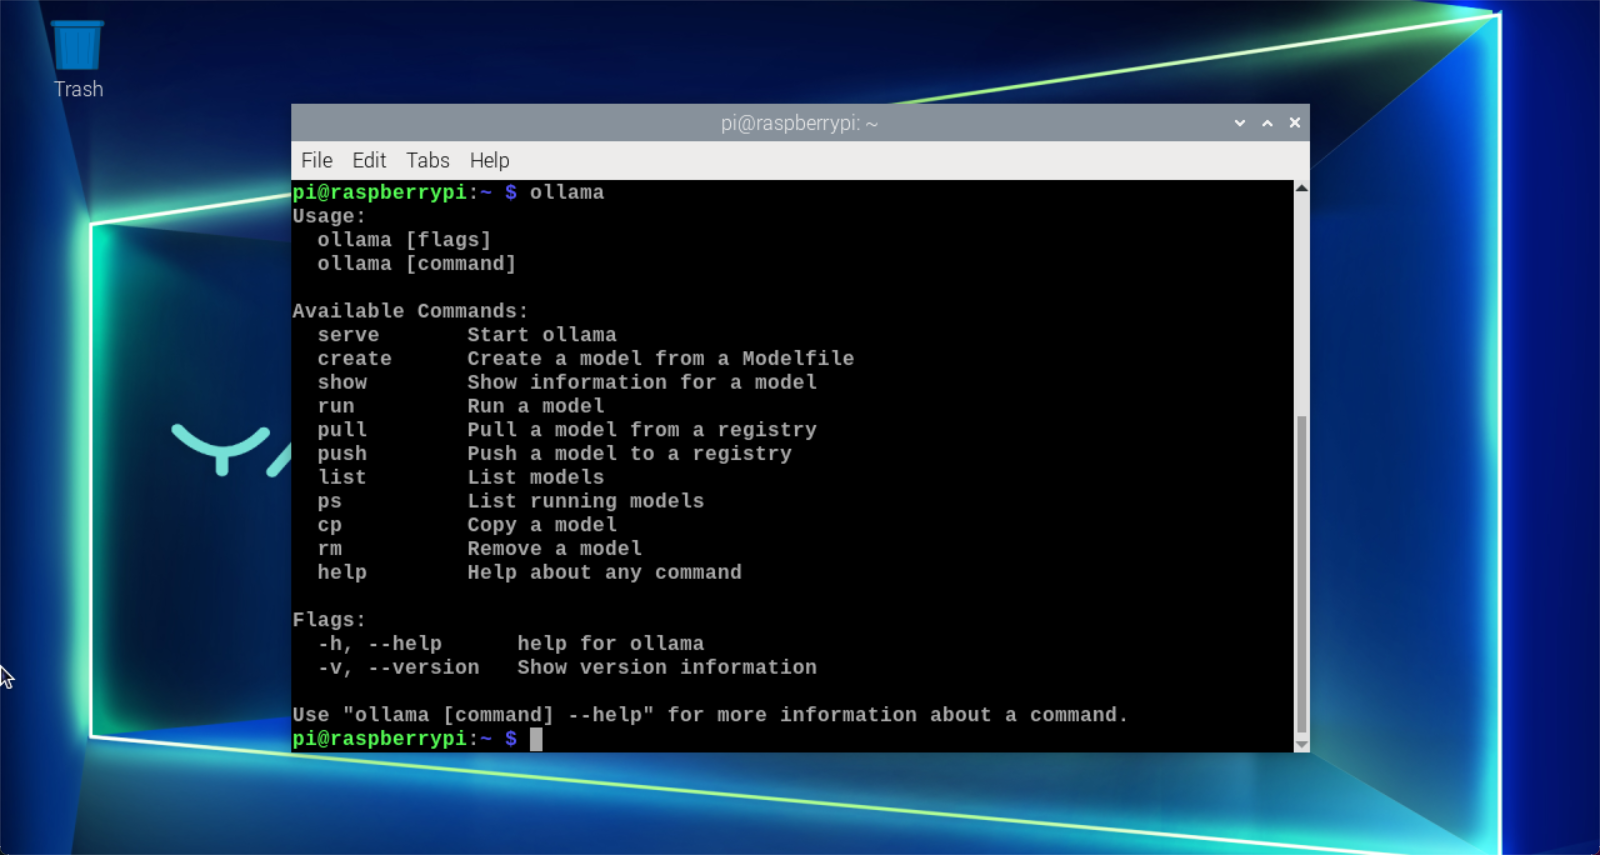Click 'List running models' text
This screenshot has width=1600, height=855.
[586, 502]
